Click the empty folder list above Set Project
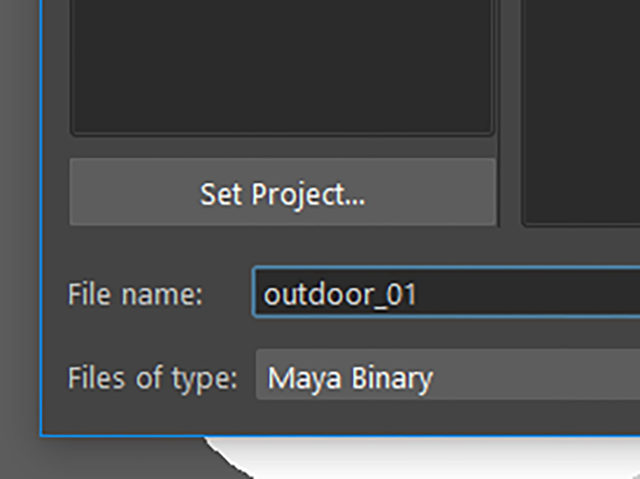640x479 pixels. [282, 65]
